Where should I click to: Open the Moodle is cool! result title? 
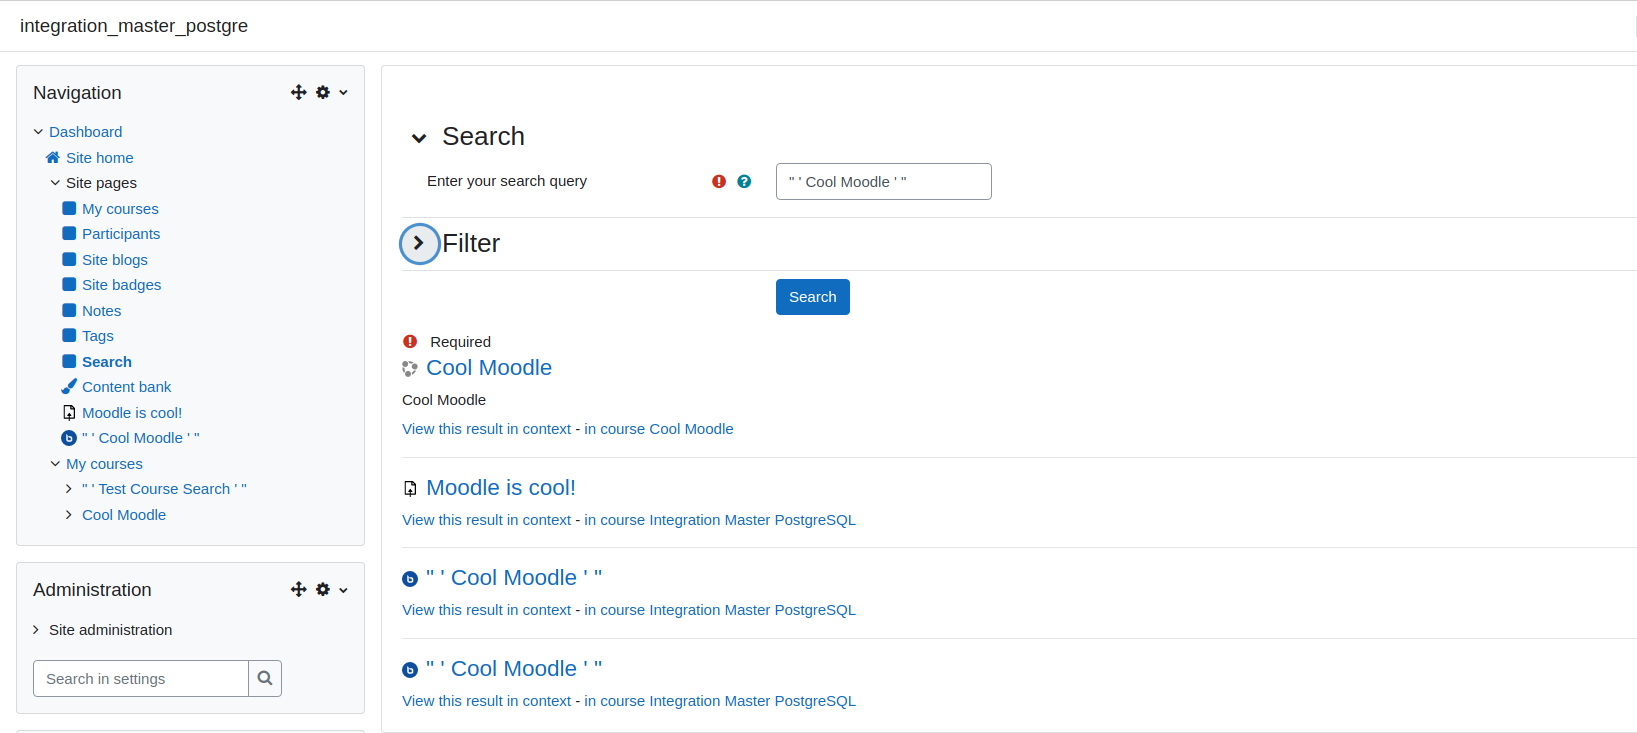click(501, 487)
